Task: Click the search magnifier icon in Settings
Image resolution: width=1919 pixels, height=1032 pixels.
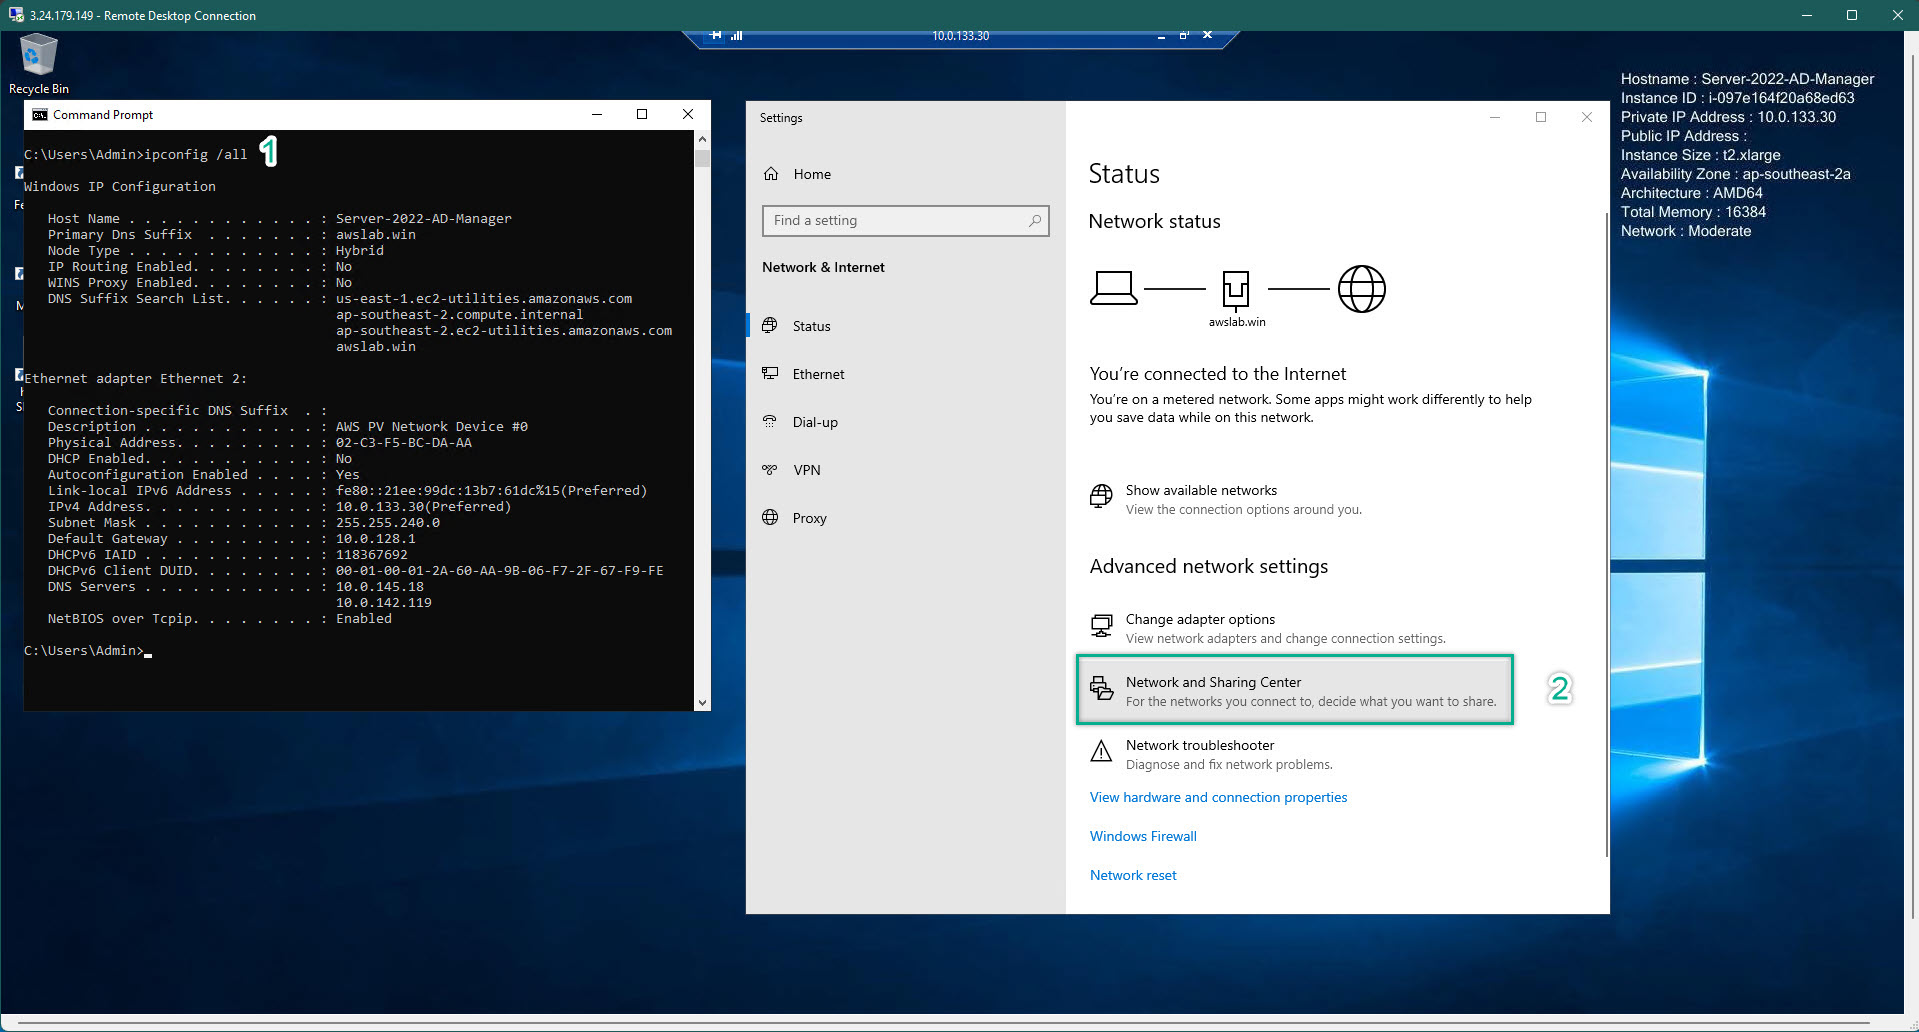Action: [x=1035, y=221]
